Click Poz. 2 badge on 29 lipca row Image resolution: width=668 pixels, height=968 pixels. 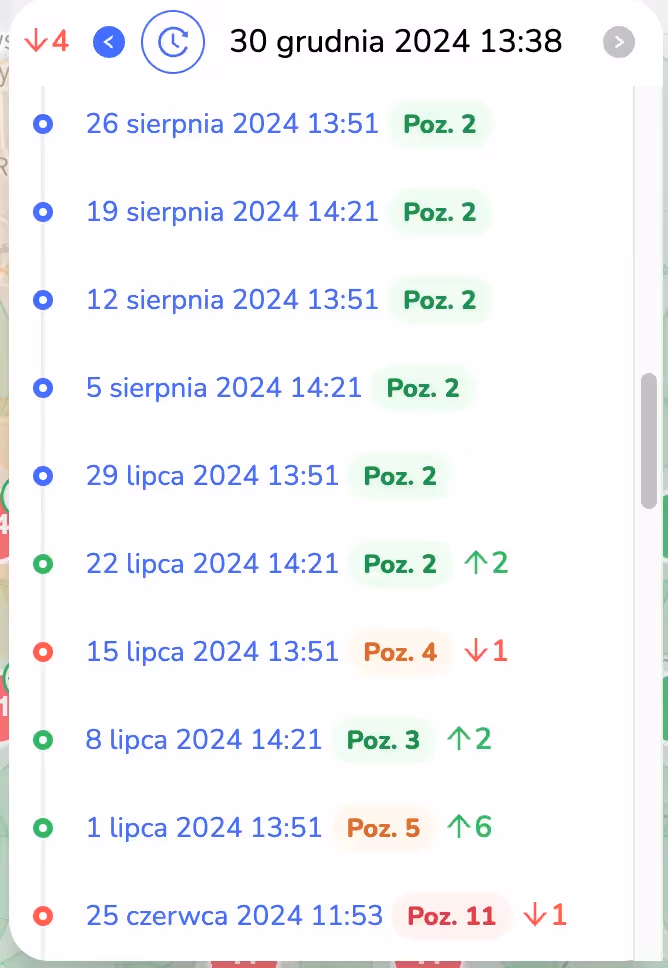tap(400, 476)
